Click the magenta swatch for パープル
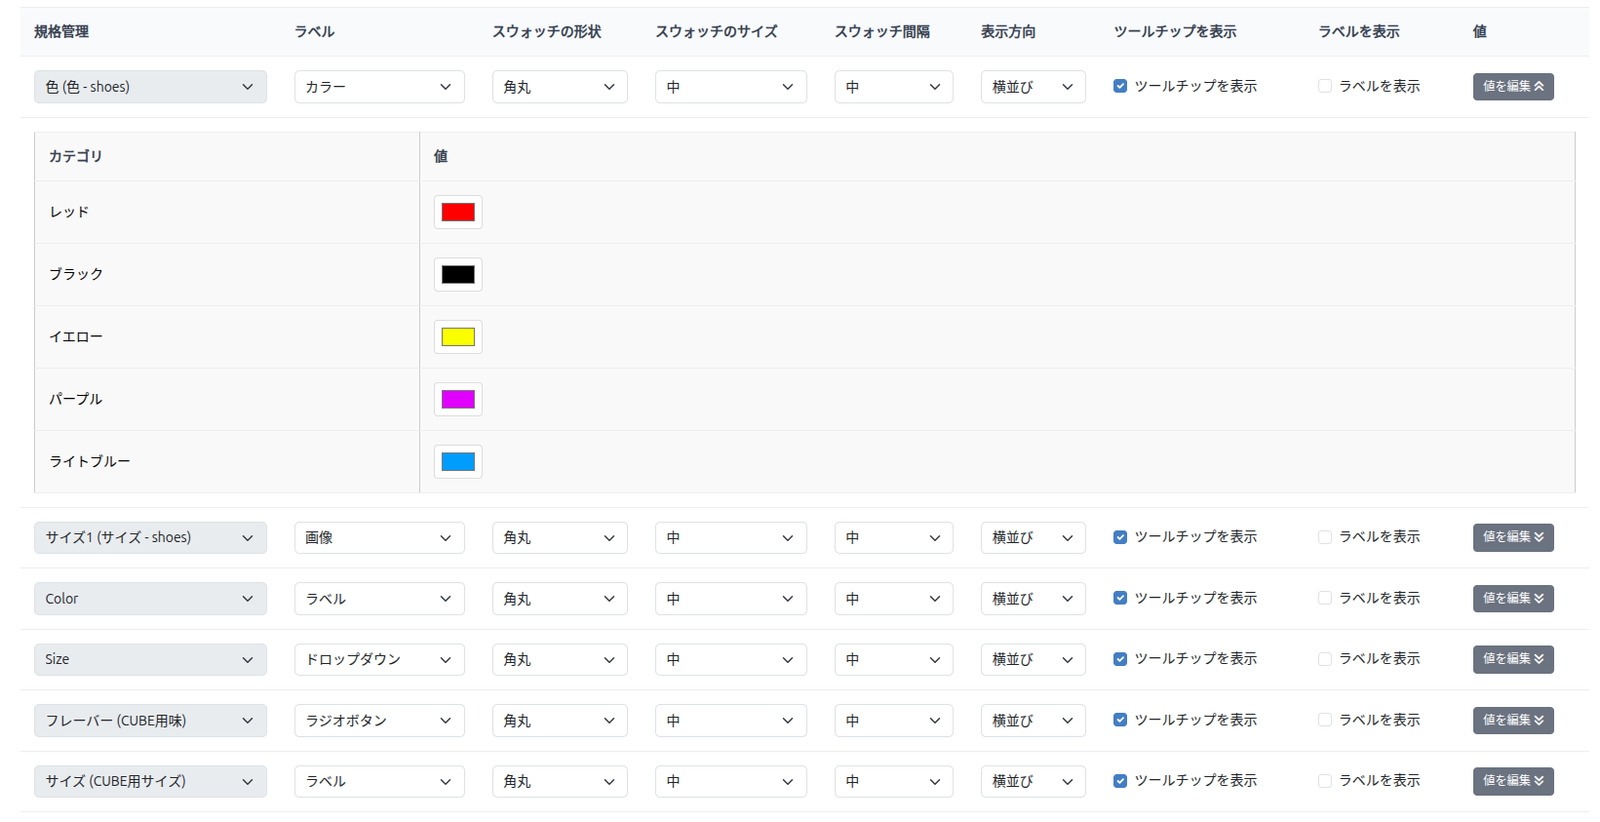The width and height of the screenshot is (1600, 822). click(458, 399)
